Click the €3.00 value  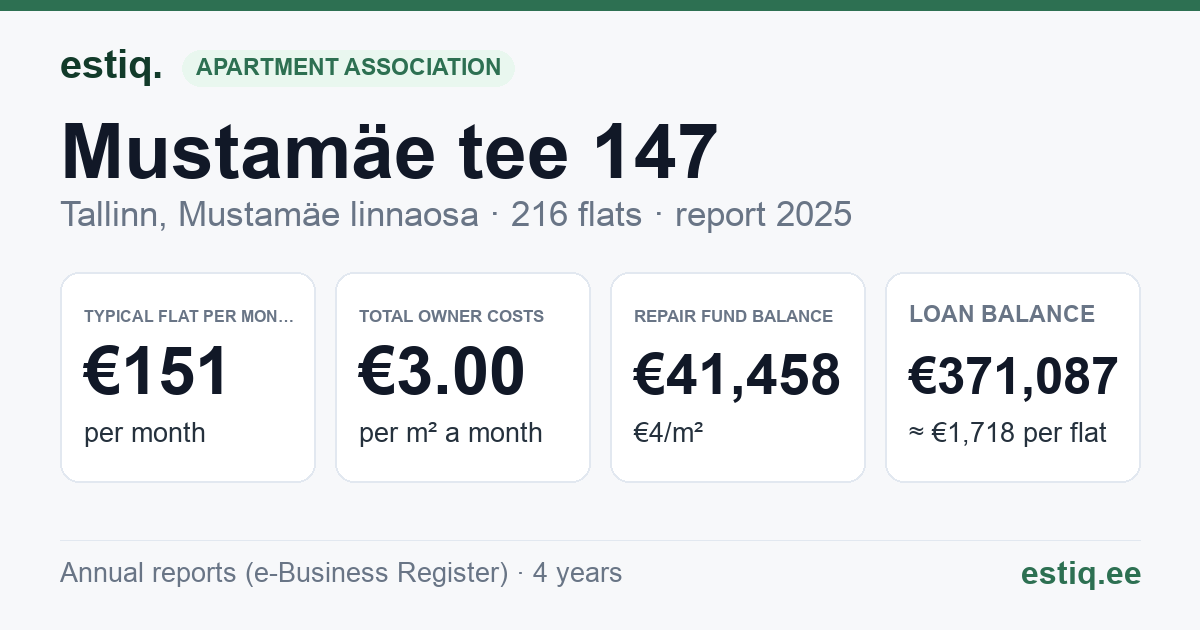tap(442, 372)
